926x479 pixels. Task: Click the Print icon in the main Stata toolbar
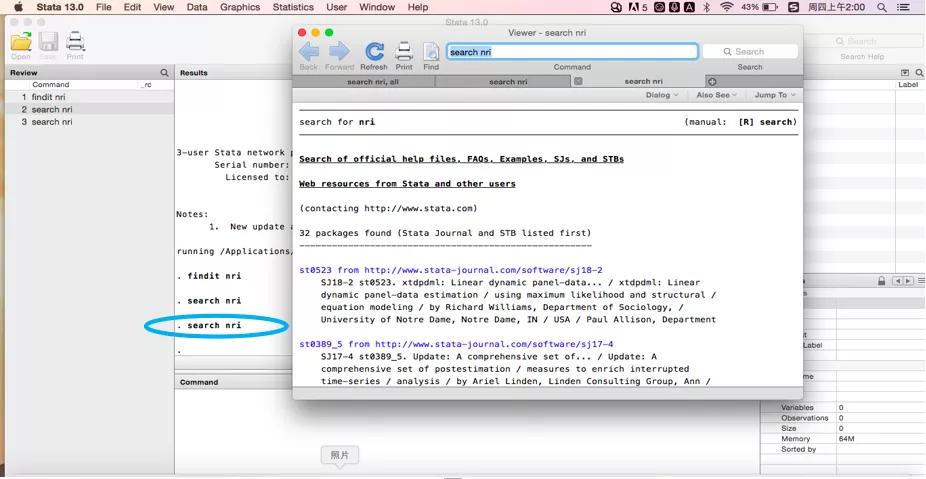tap(75, 42)
